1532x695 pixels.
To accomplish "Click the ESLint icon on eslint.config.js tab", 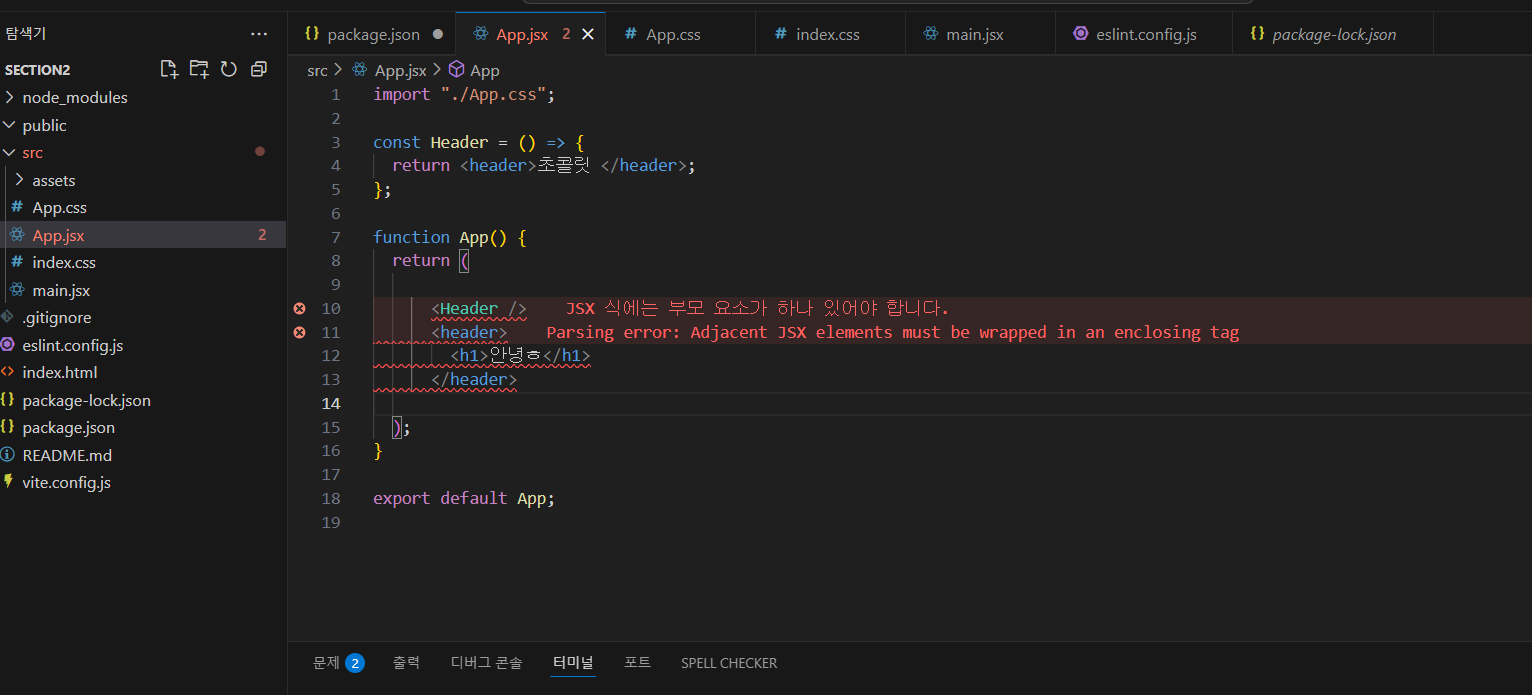I will point(1080,34).
